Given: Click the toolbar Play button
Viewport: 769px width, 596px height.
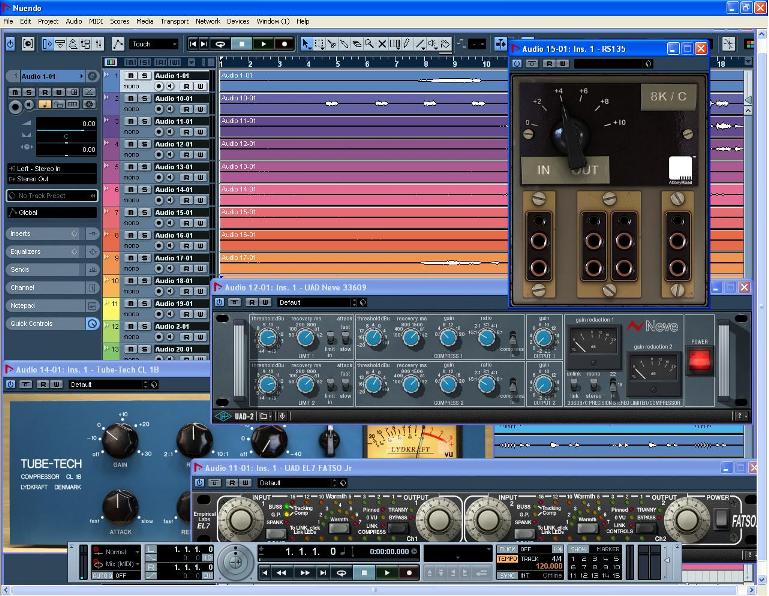Looking at the screenshot, I should point(263,44).
